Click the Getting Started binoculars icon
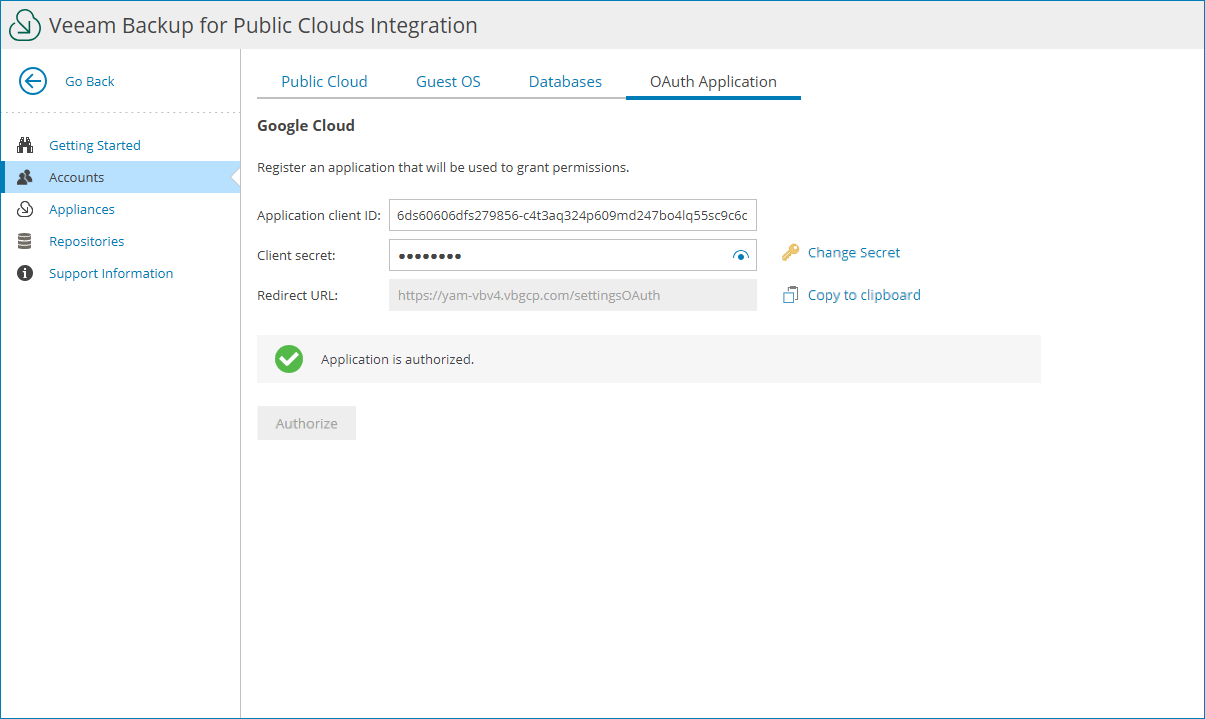The width and height of the screenshot is (1205, 719). click(25, 144)
